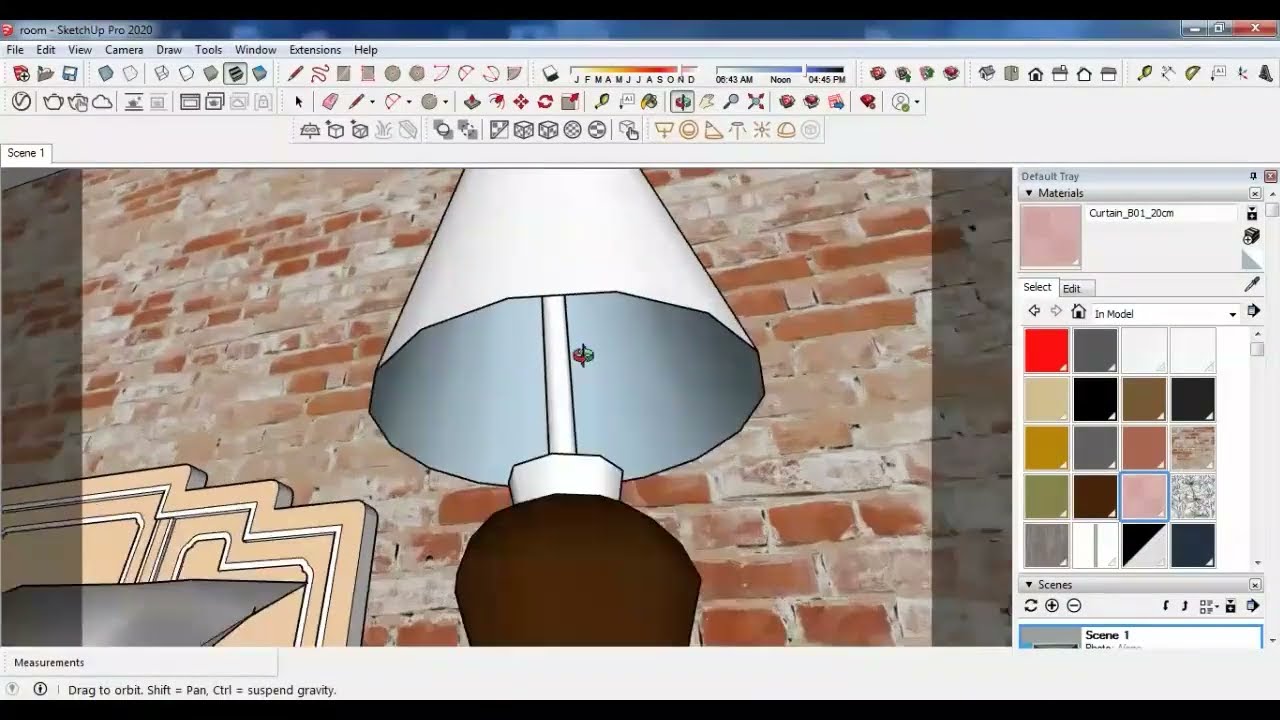This screenshot has width=1280, height=720.
Task: Open the Camera menu
Action: pyautogui.click(x=124, y=50)
